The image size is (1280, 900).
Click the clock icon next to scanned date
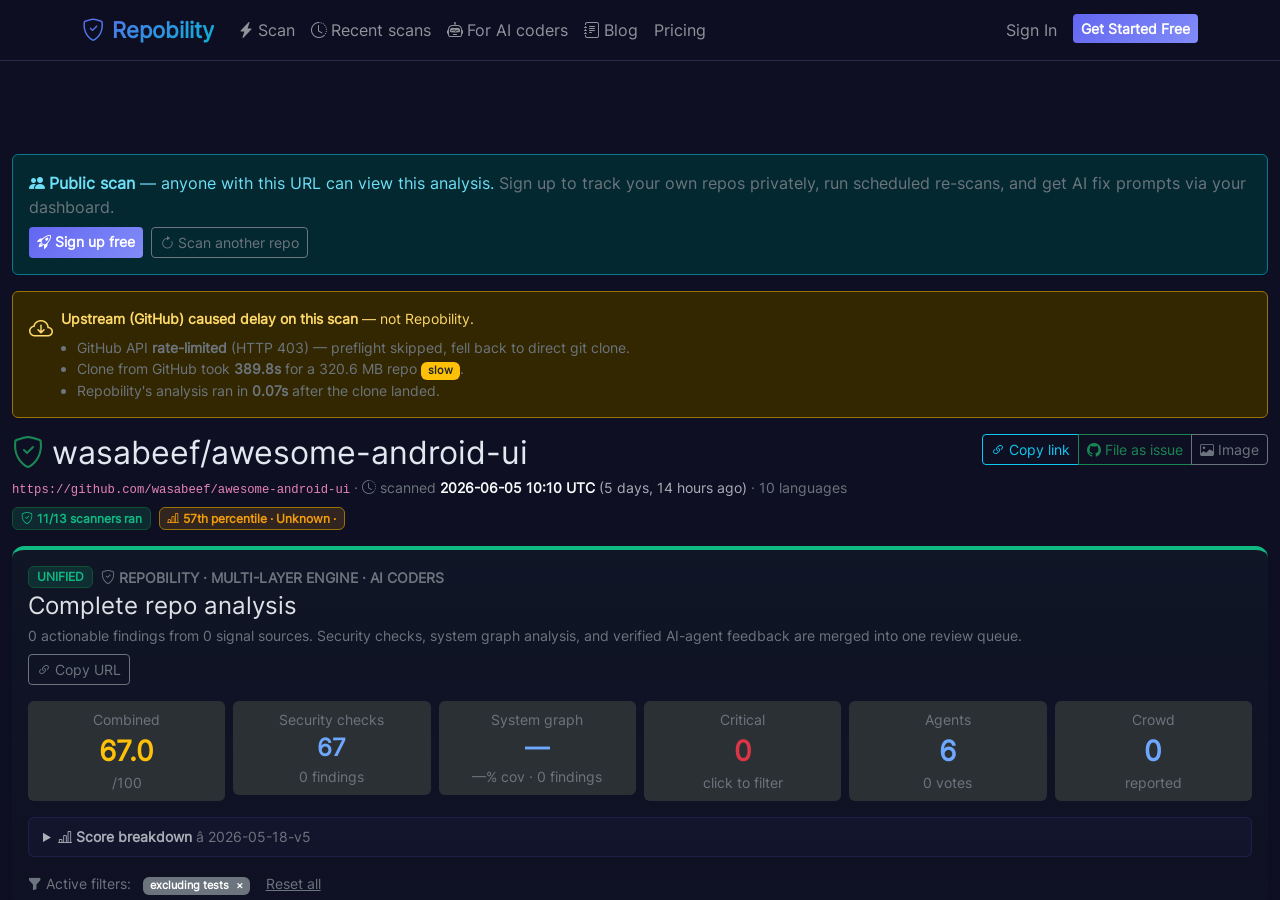[x=369, y=488]
